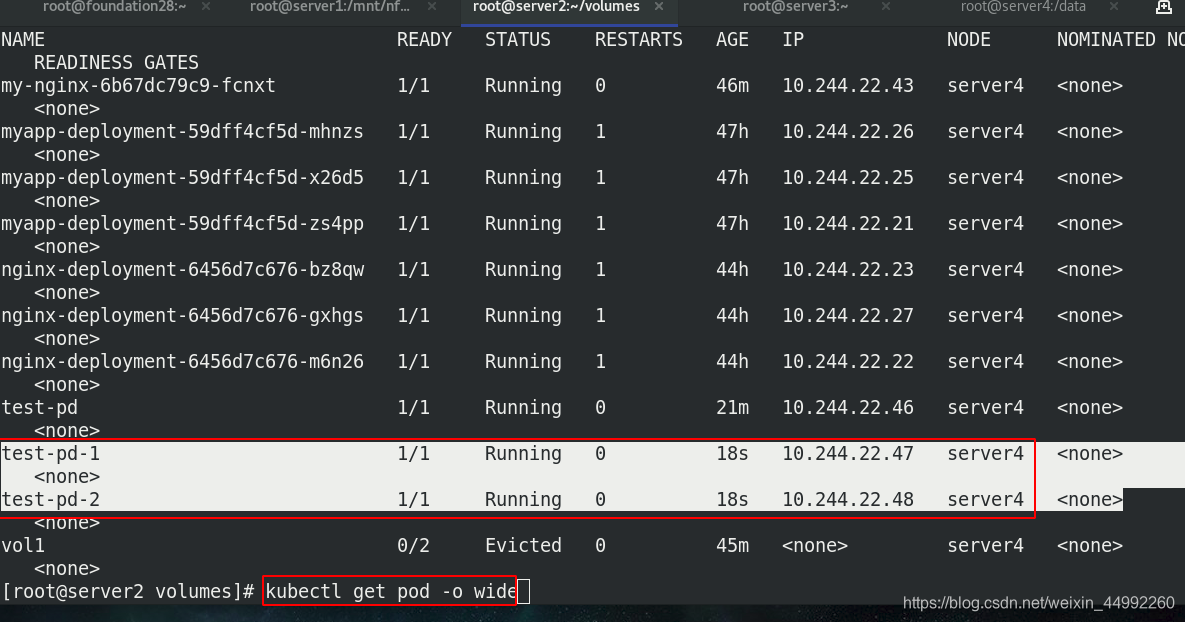
Task: Click IP address 10.244.22.25
Action: 848,178
